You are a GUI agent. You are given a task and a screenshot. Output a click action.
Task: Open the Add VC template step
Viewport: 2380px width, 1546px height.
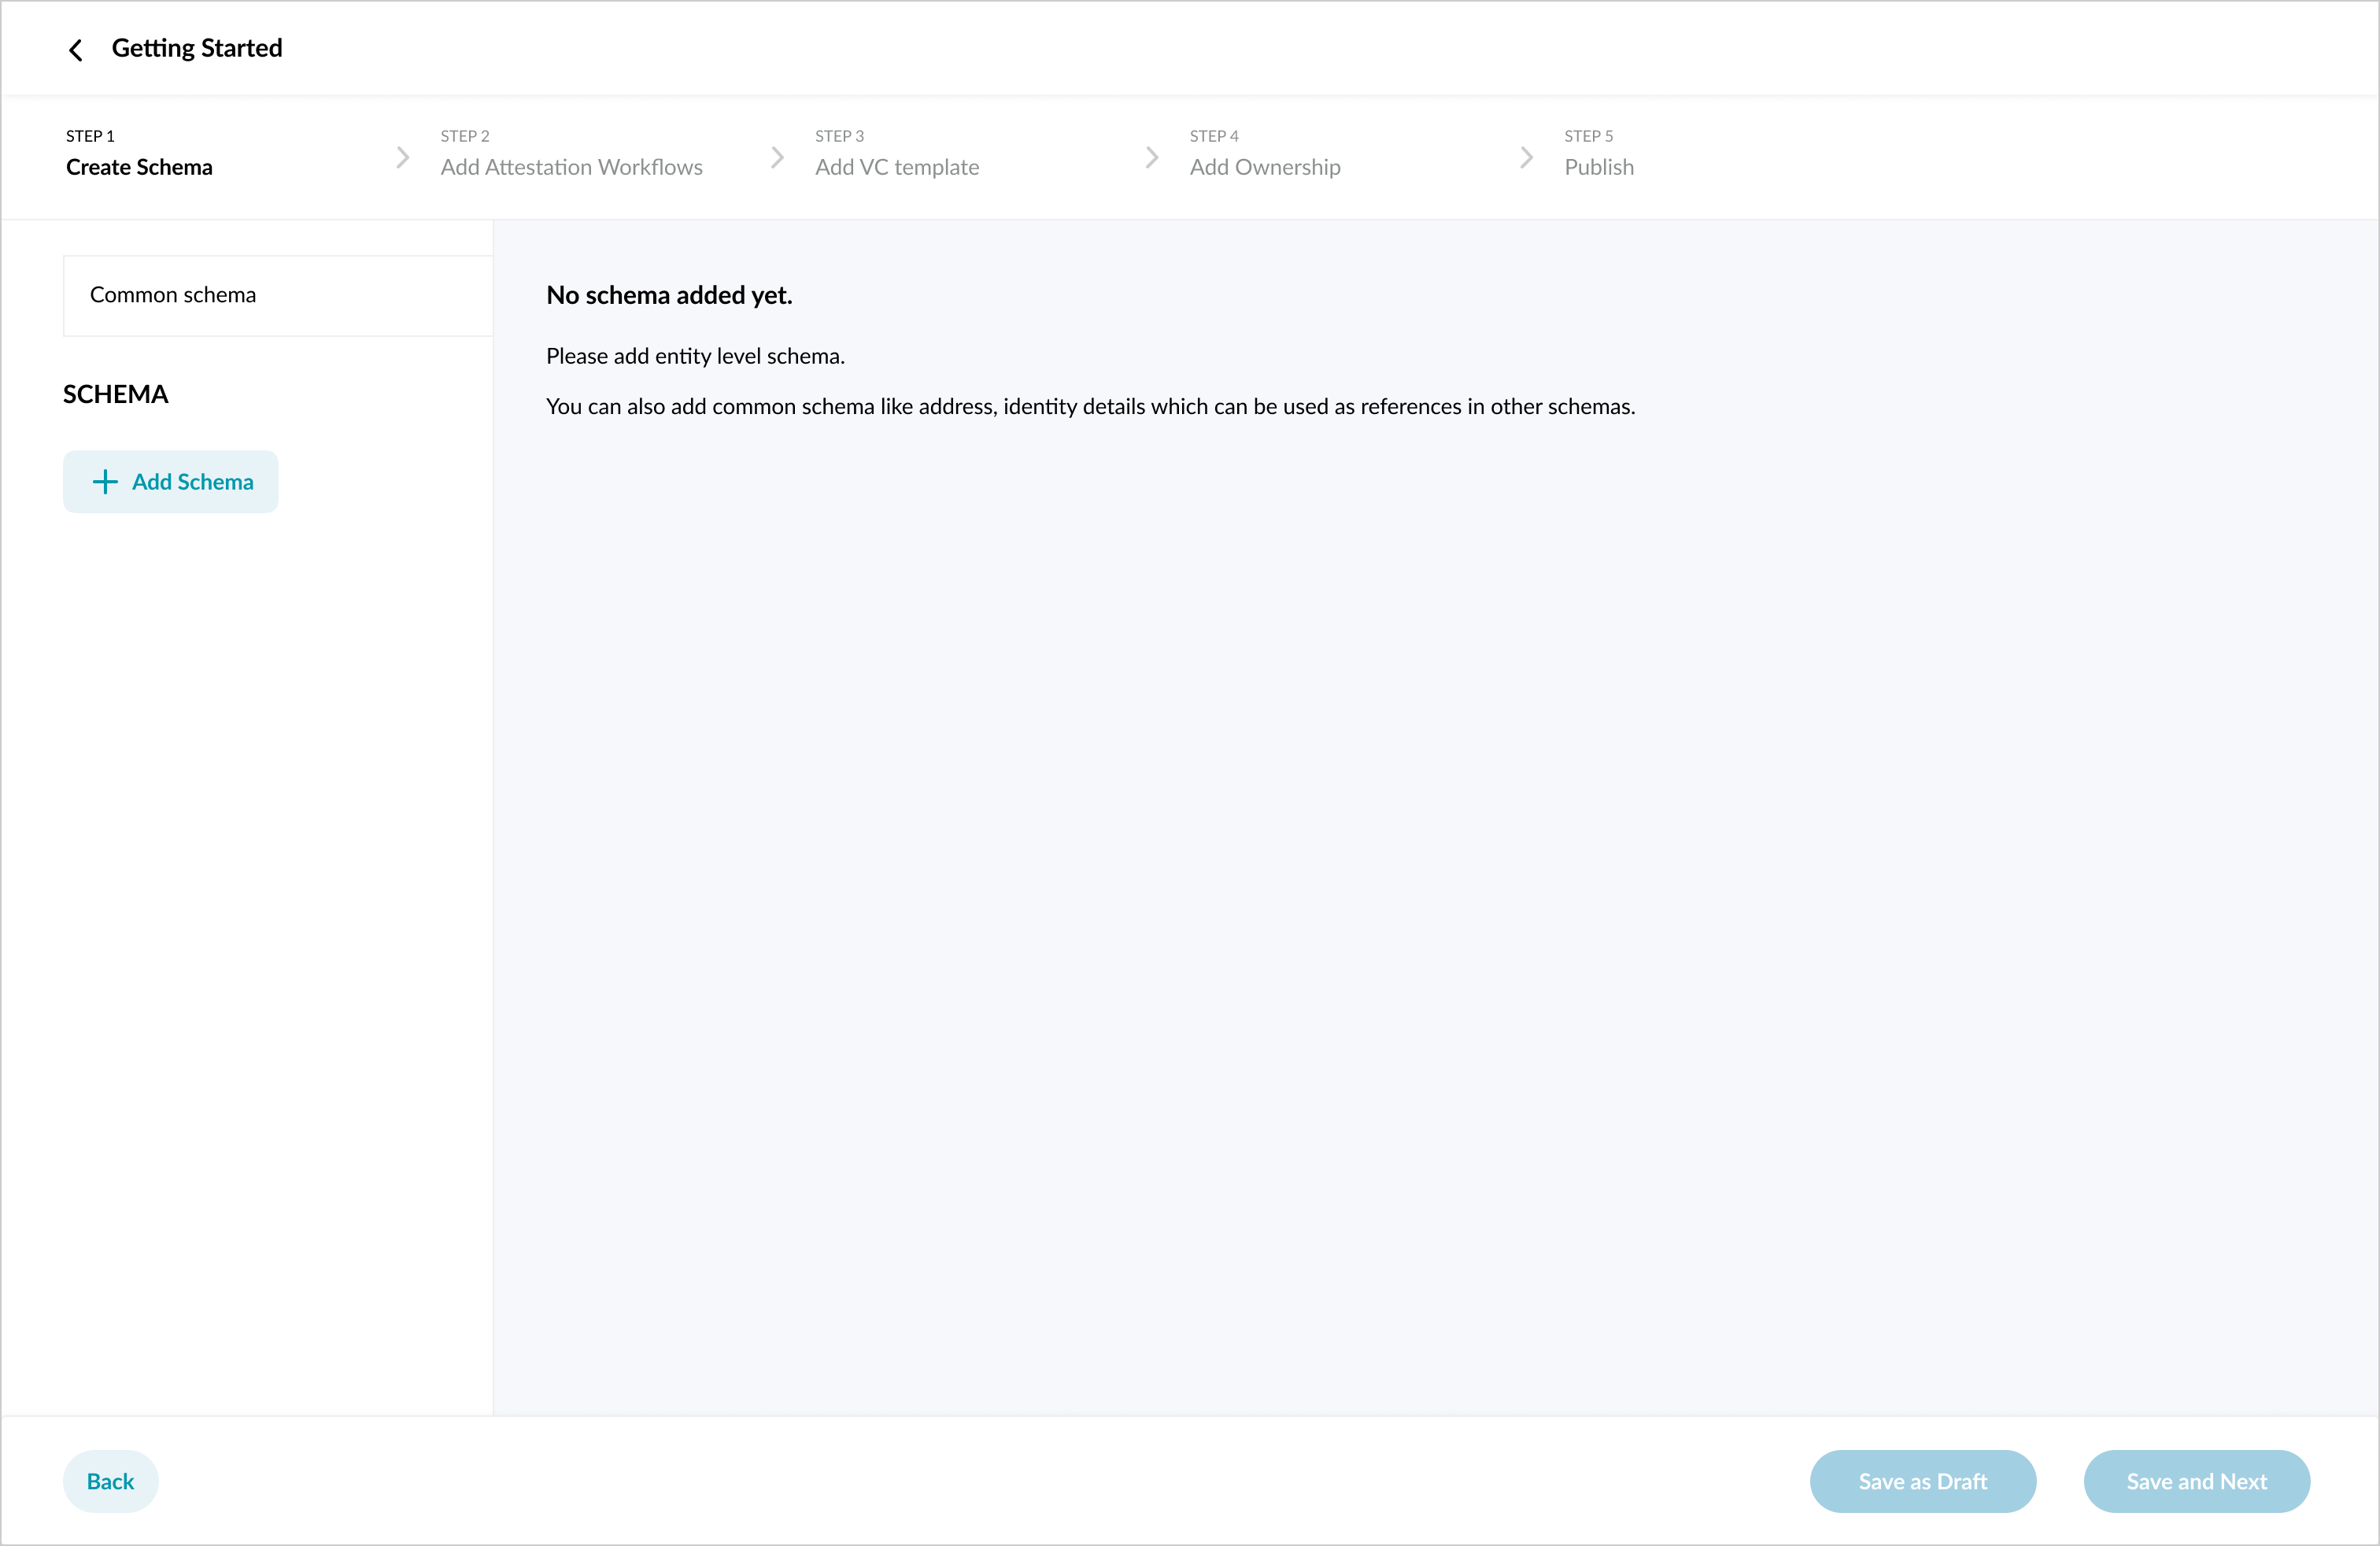(x=896, y=167)
